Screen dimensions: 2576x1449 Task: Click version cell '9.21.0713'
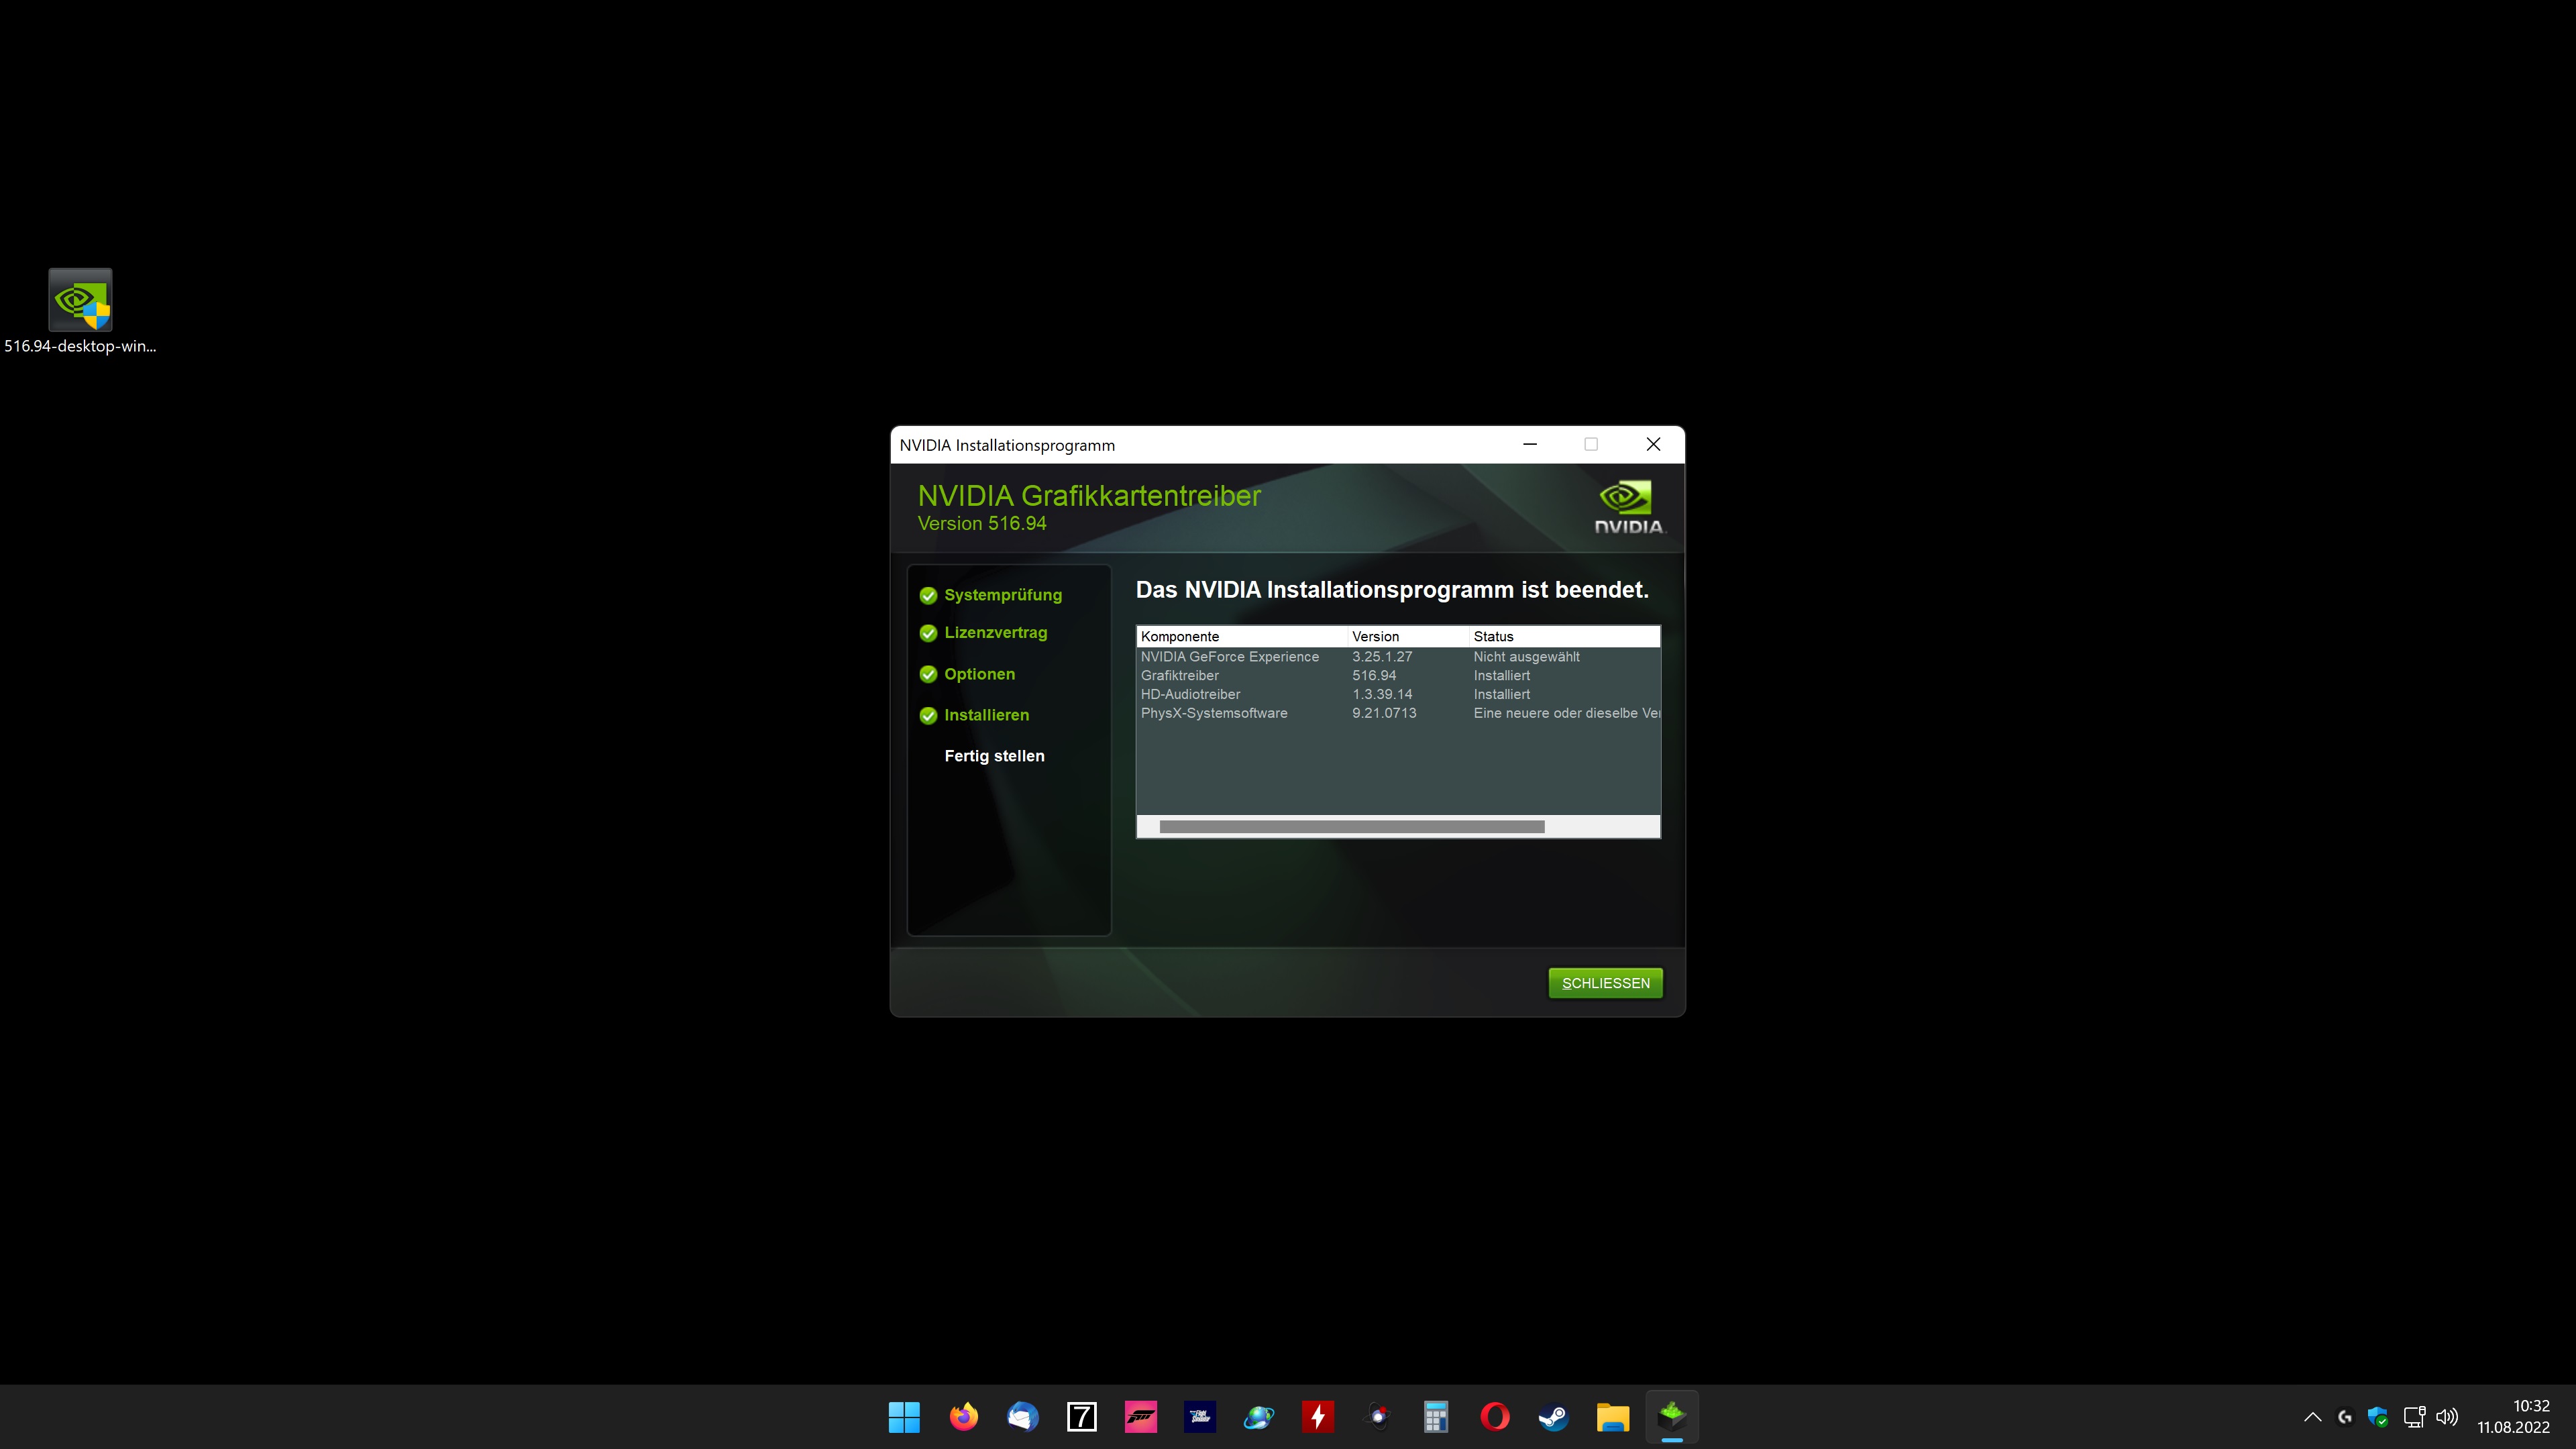tap(1384, 713)
